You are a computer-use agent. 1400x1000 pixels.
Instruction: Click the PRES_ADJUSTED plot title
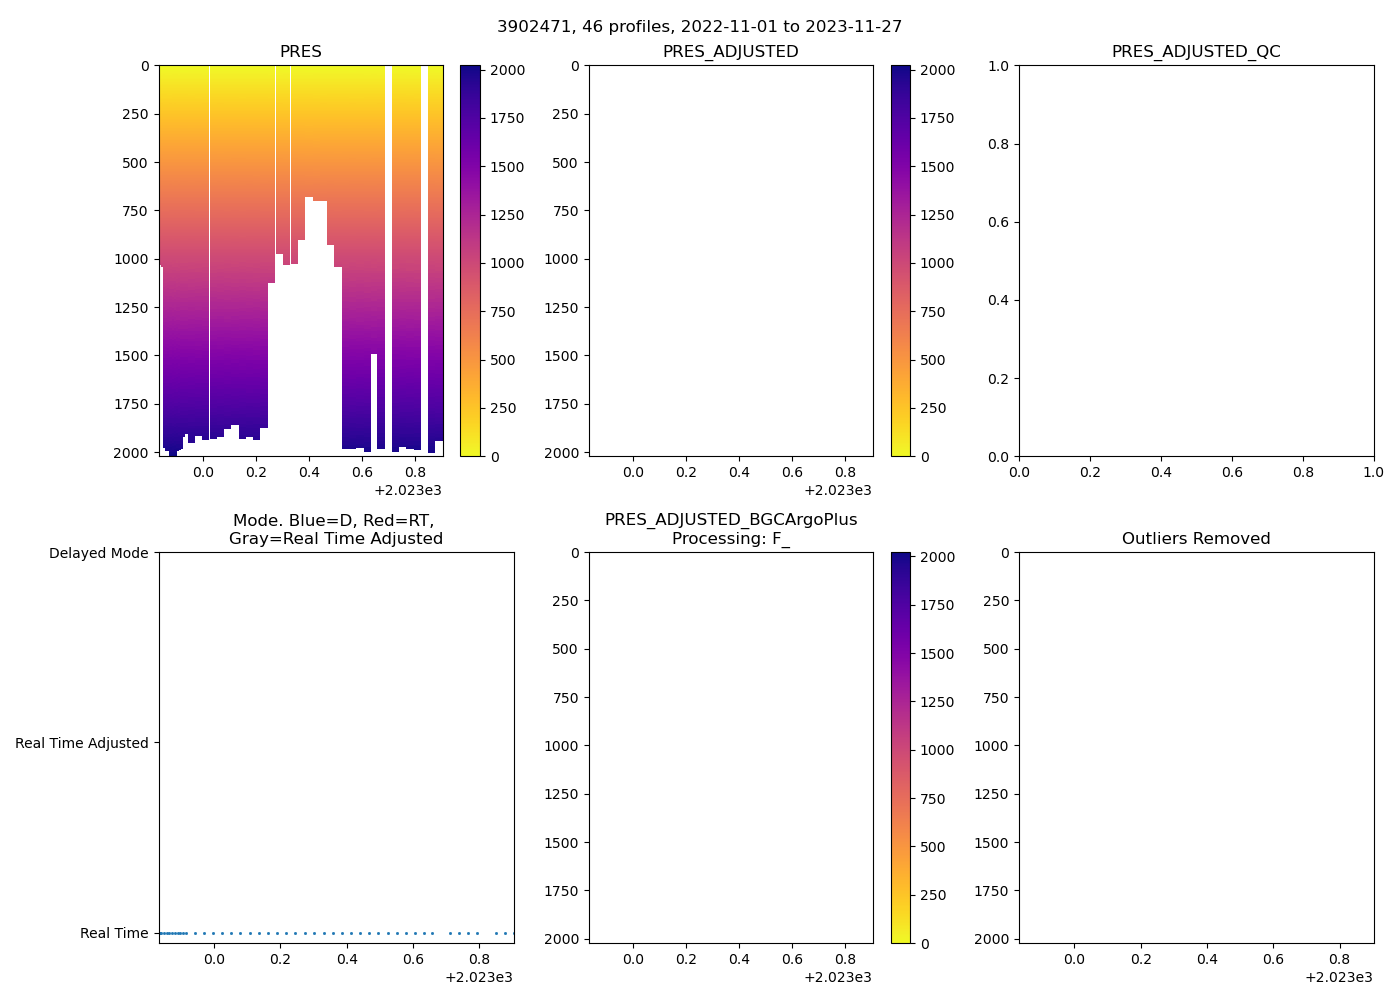click(x=730, y=52)
